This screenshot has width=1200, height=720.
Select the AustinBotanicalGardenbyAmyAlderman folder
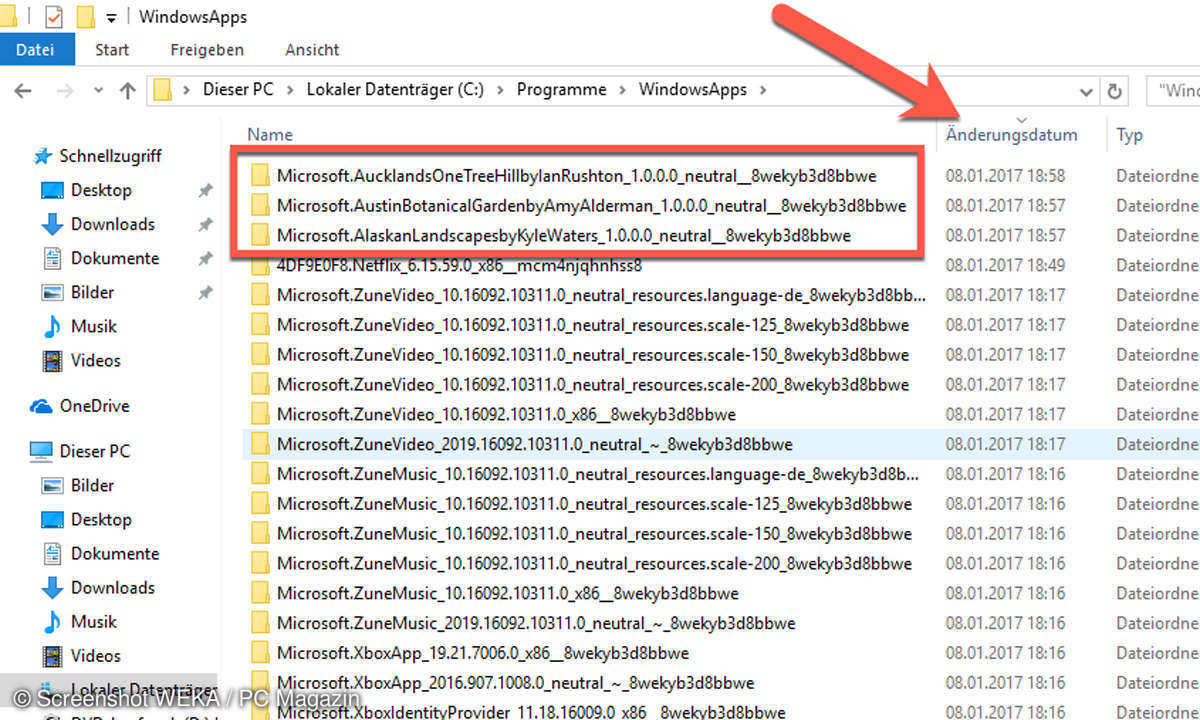(x=591, y=205)
